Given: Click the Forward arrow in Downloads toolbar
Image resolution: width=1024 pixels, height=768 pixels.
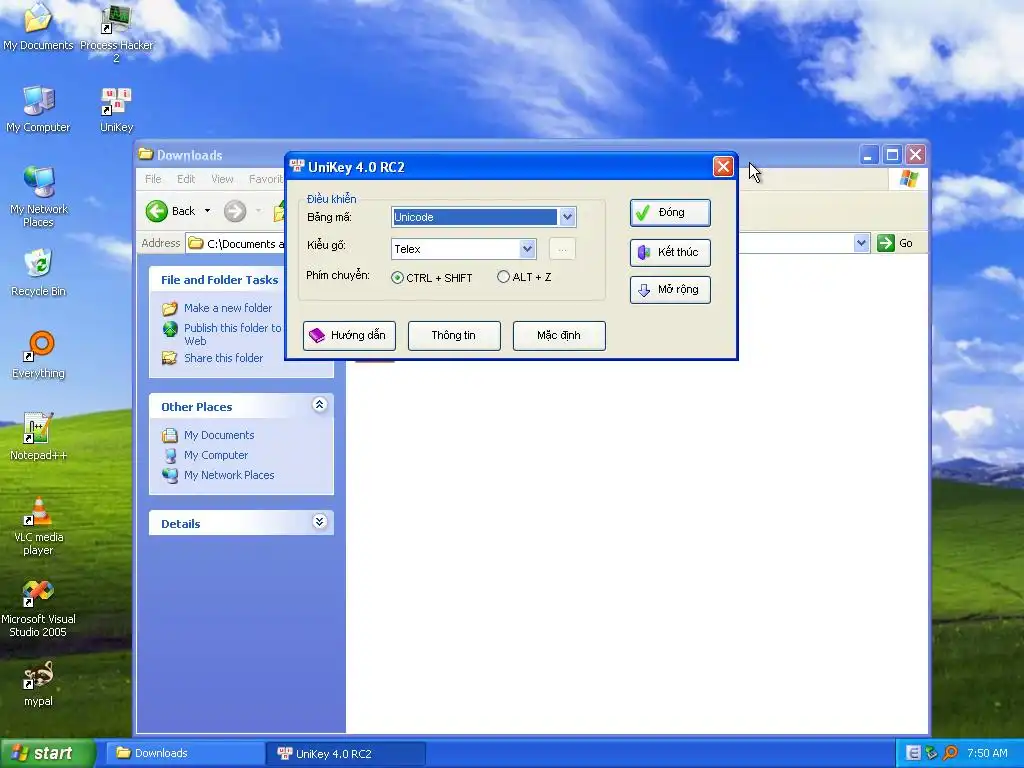Looking at the screenshot, I should tap(235, 211).
